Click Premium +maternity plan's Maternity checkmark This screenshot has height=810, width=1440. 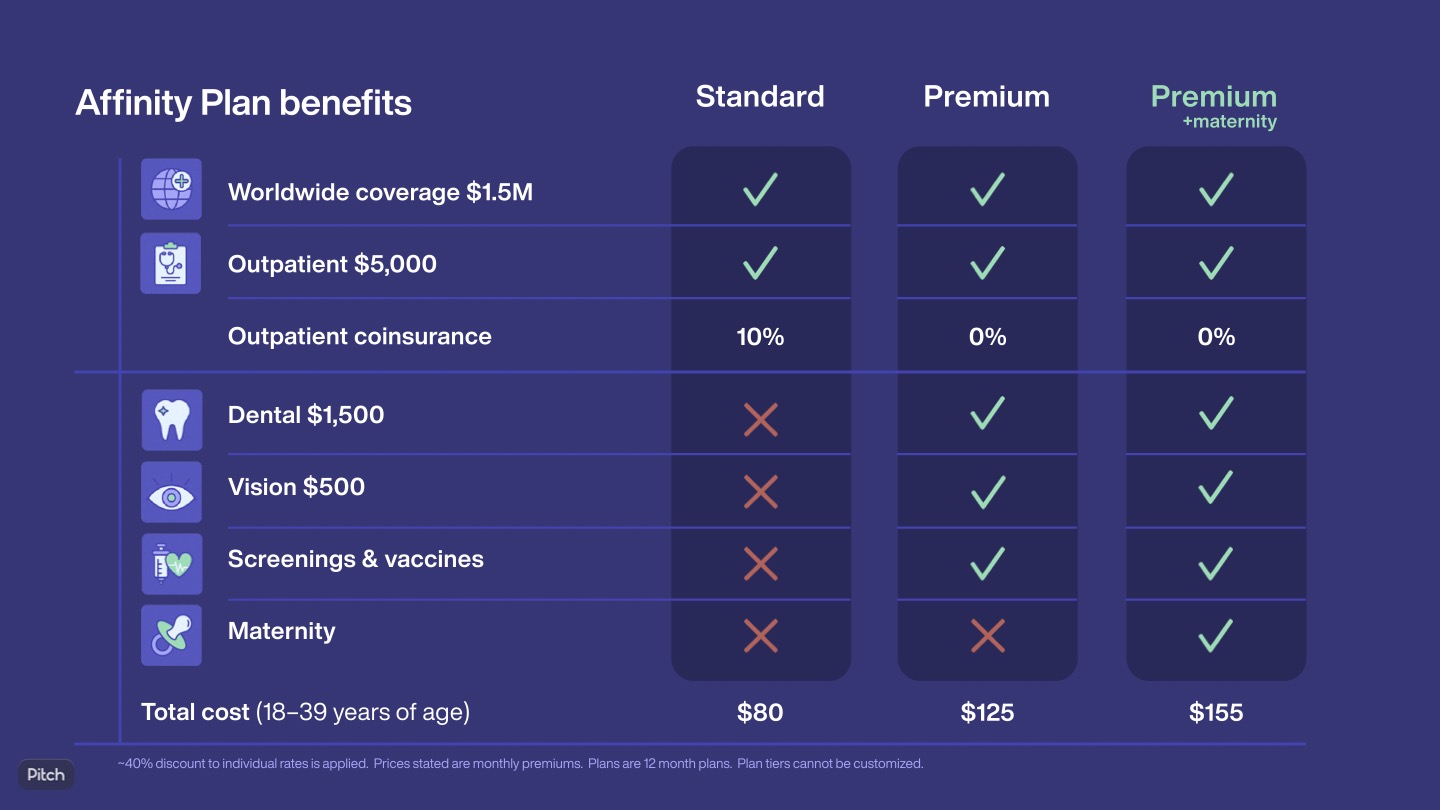point(1215,635)
